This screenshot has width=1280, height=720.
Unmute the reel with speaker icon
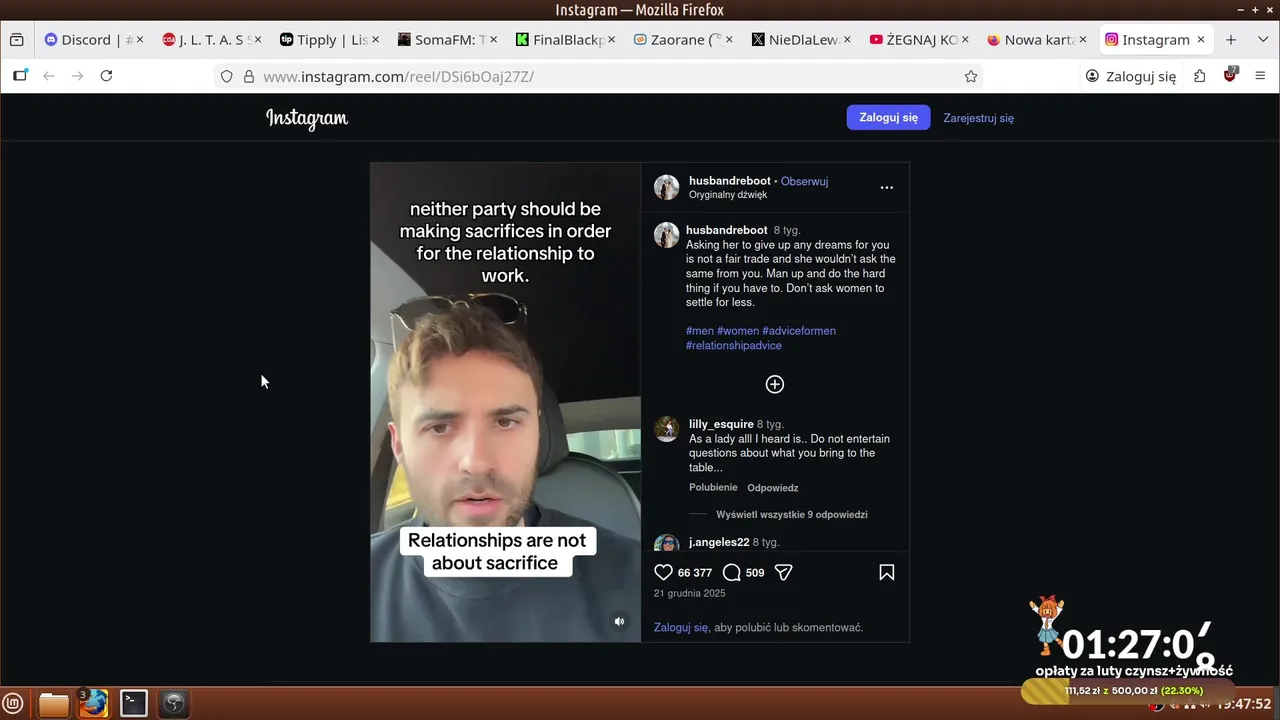pos(619,621)
